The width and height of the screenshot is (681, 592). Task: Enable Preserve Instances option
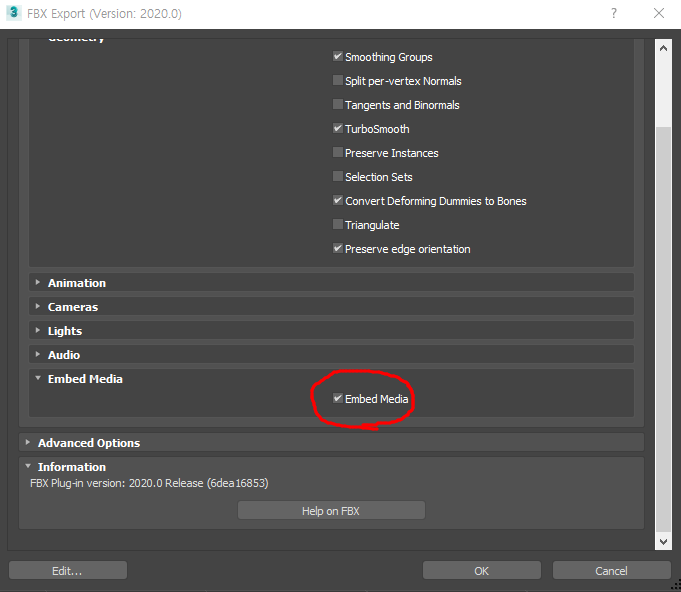click(x=337, y=152)
